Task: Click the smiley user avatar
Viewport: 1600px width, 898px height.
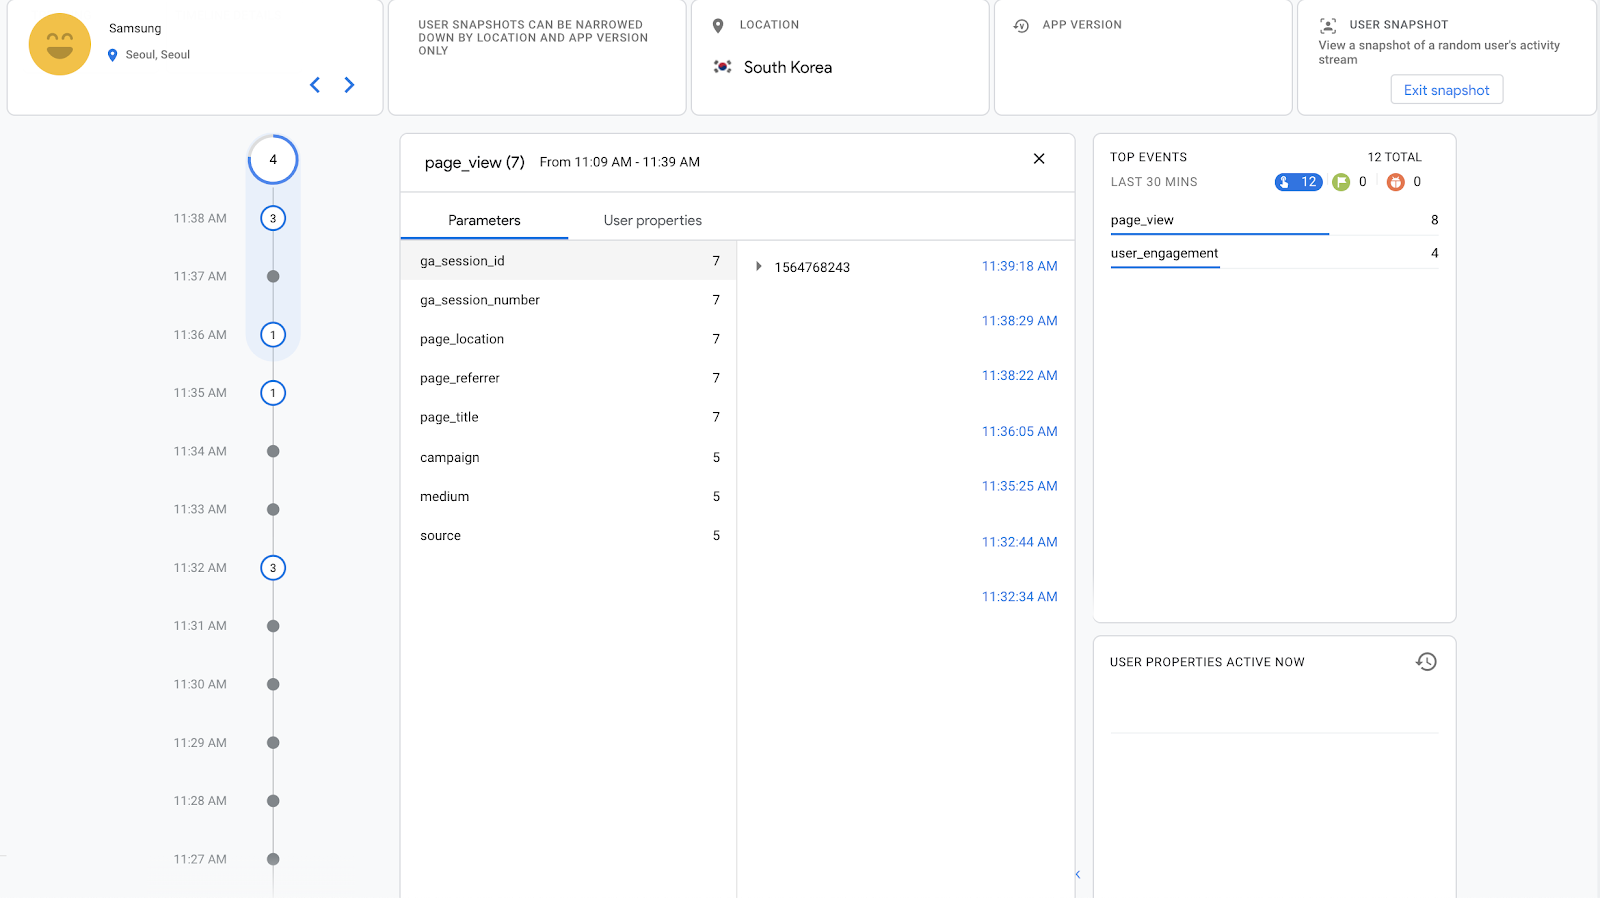Action: tap(60, 45)
